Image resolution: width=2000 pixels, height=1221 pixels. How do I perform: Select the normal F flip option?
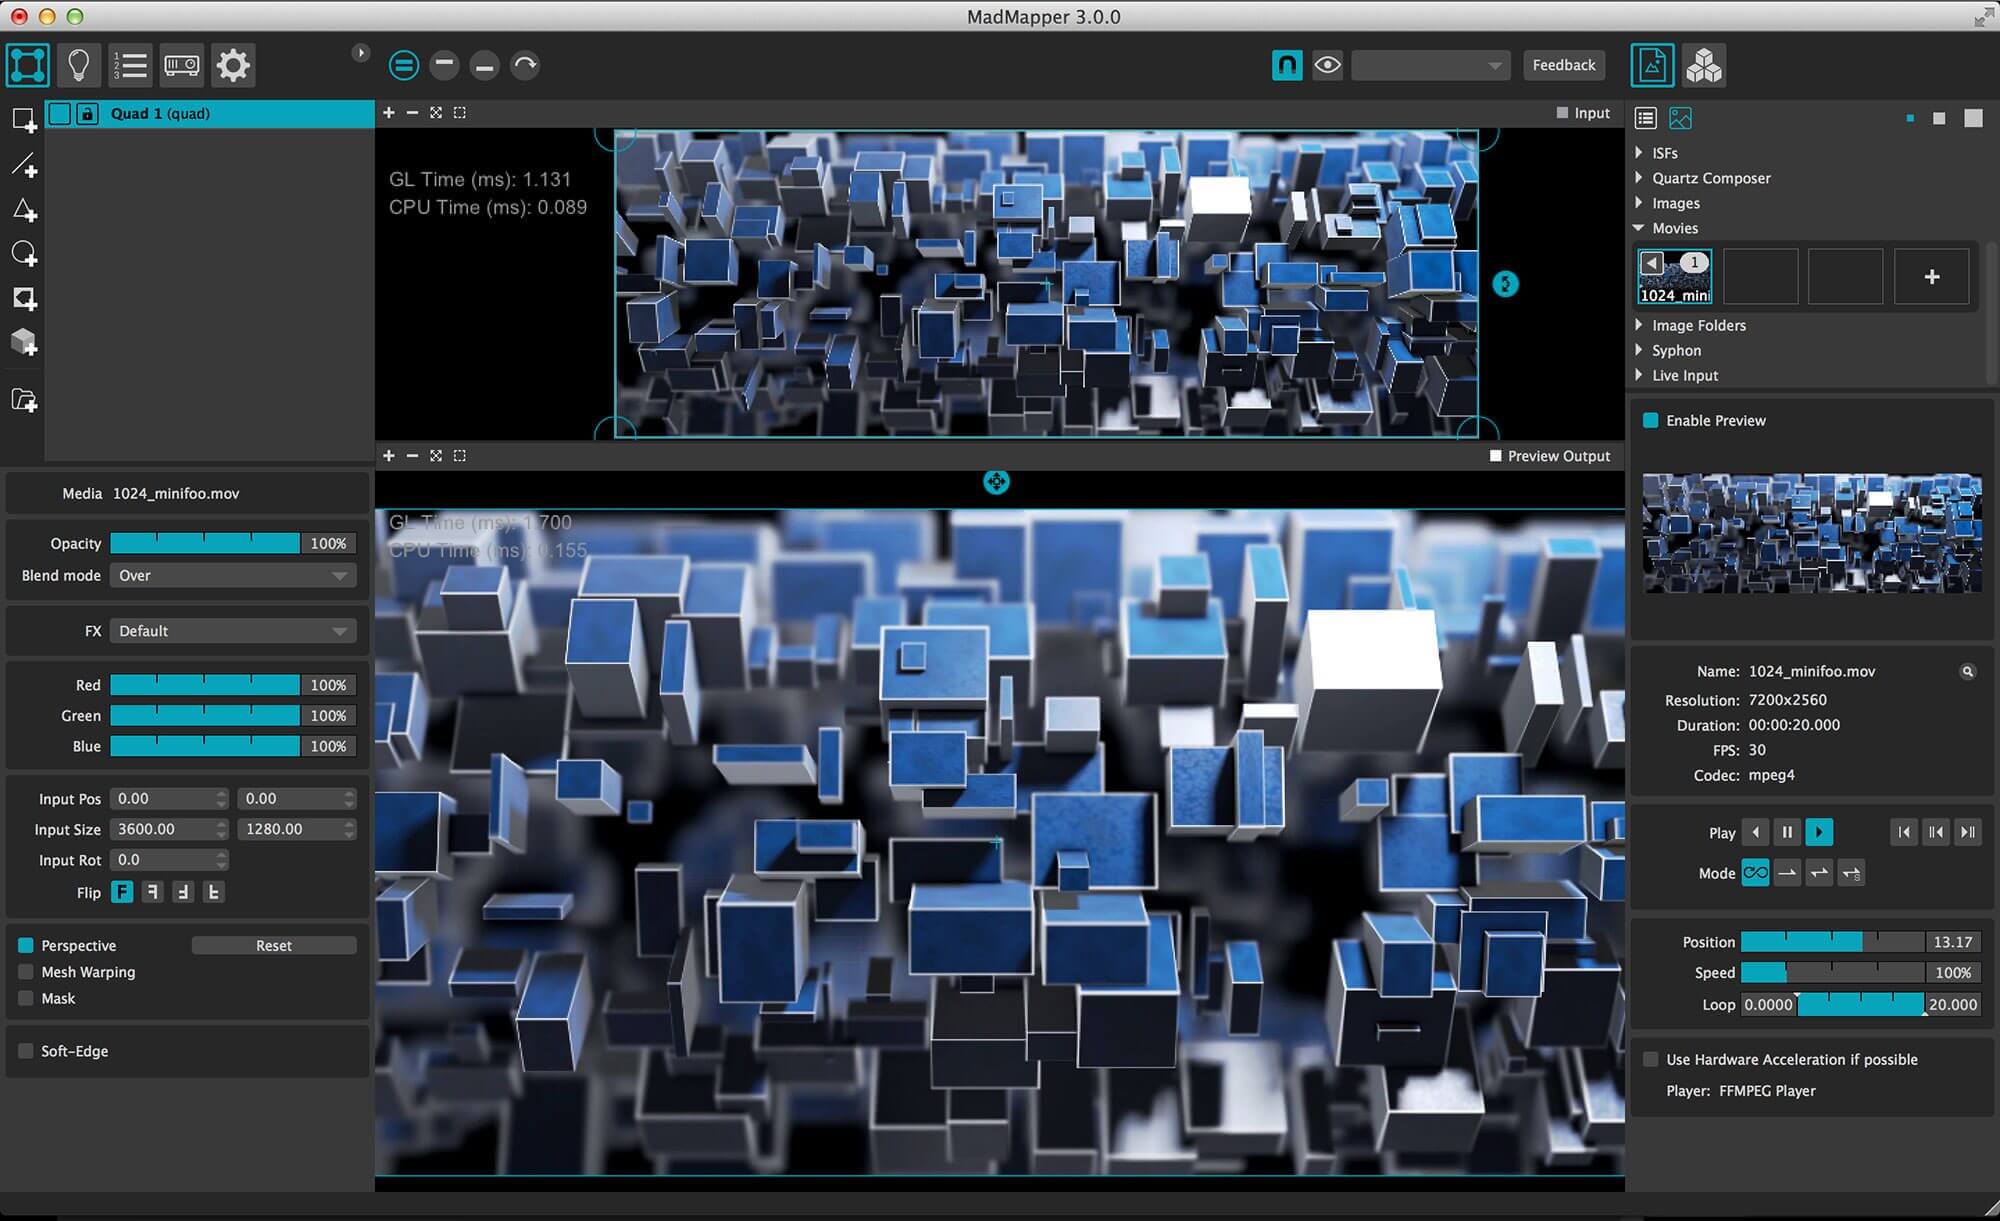pos(122,892)
